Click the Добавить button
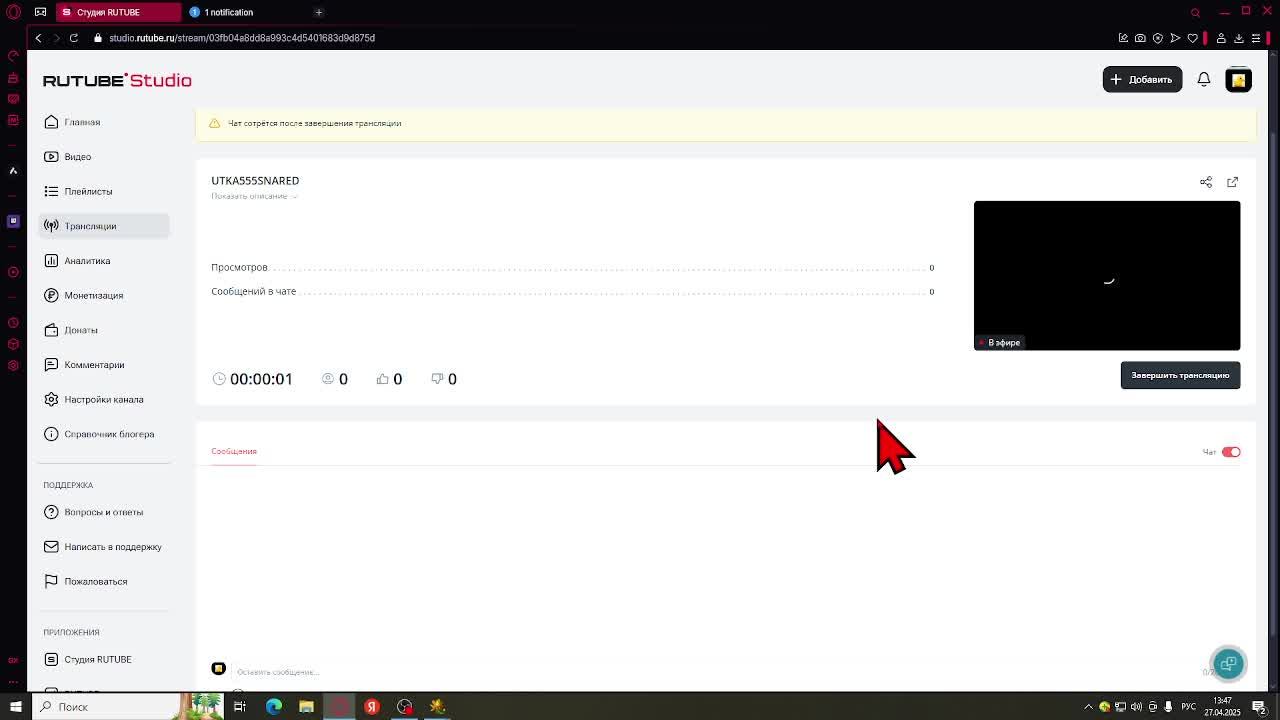Image resolution: width=1280 pixels, height=720 pixels. (x=1142, y=79)
